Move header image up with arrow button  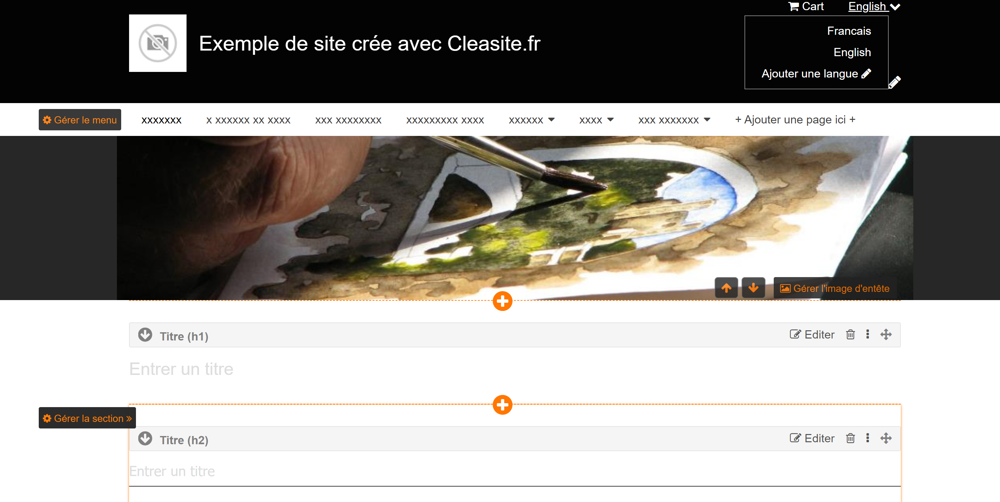click(x=726, y=288)
